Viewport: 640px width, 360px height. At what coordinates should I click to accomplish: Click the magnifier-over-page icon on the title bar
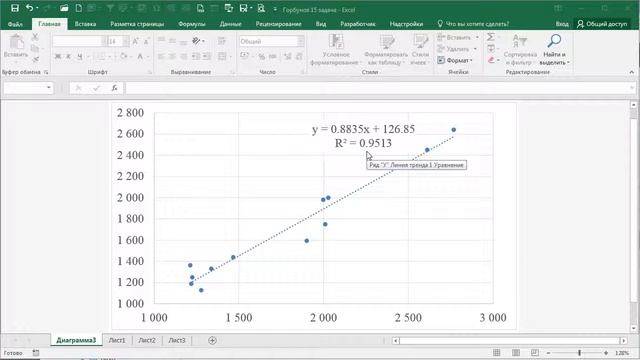[261, 8]
